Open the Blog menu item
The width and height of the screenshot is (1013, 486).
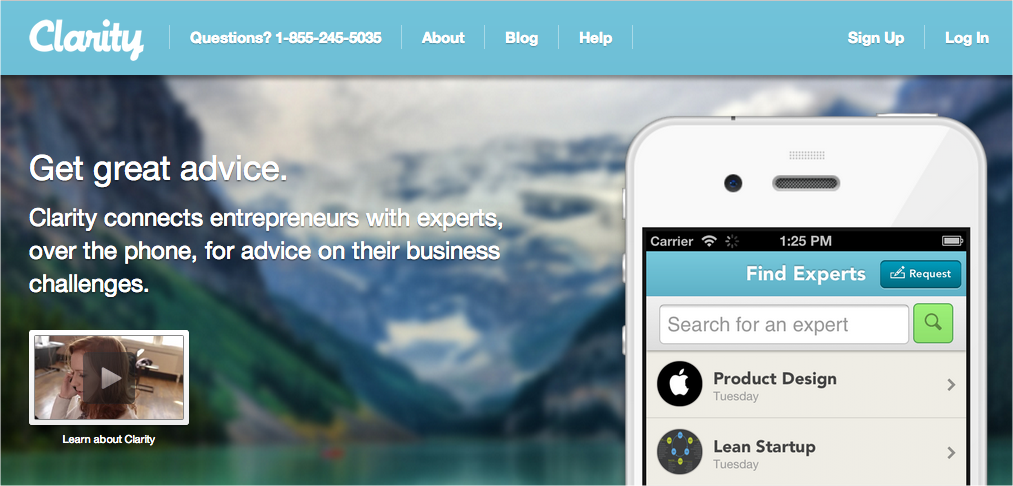521,37
